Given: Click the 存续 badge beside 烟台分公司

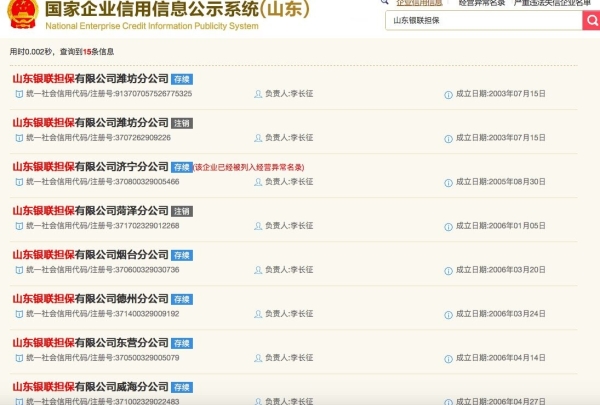Looking at the screenshot, I should (182, 255).
